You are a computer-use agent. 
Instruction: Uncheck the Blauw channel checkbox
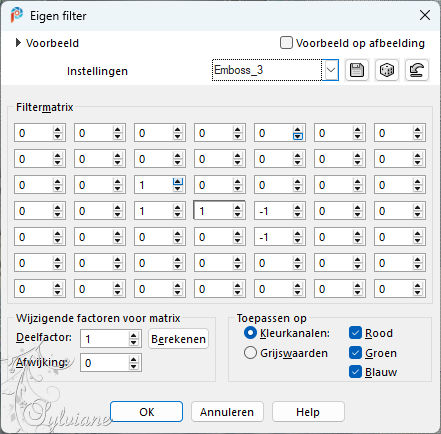[x=355, y=372]
